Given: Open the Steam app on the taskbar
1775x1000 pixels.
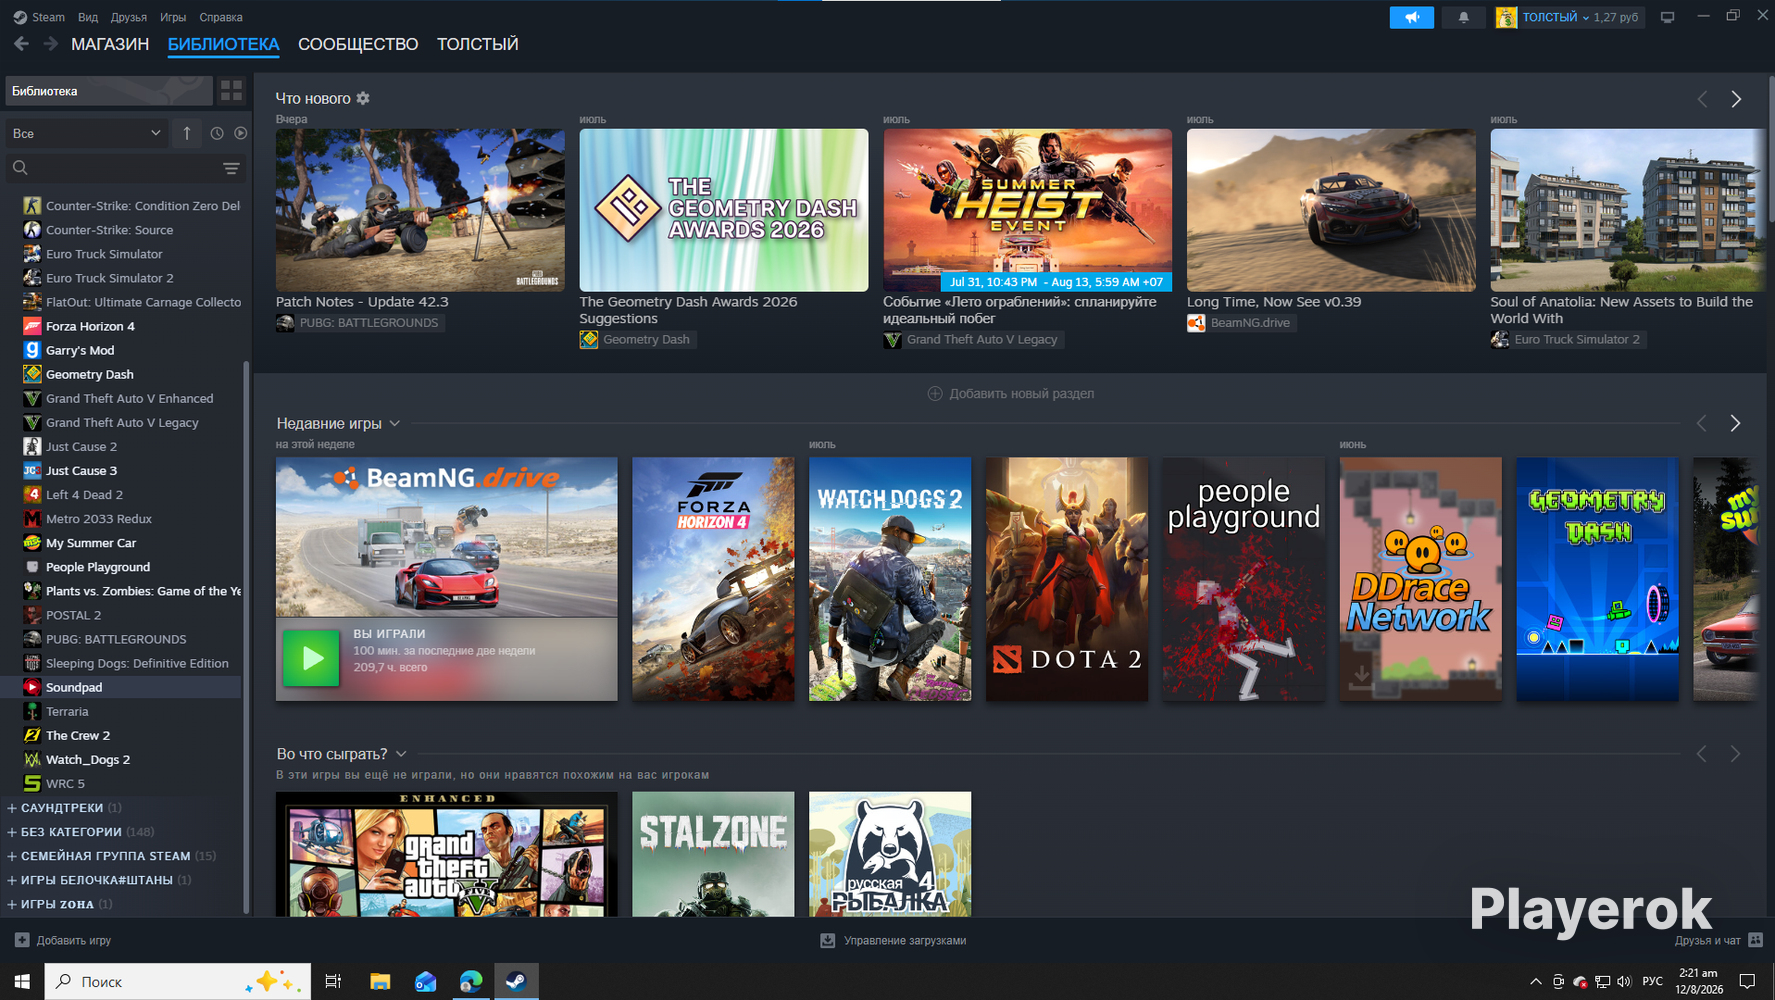Looking at the screenshot, I should click(517, 982).
